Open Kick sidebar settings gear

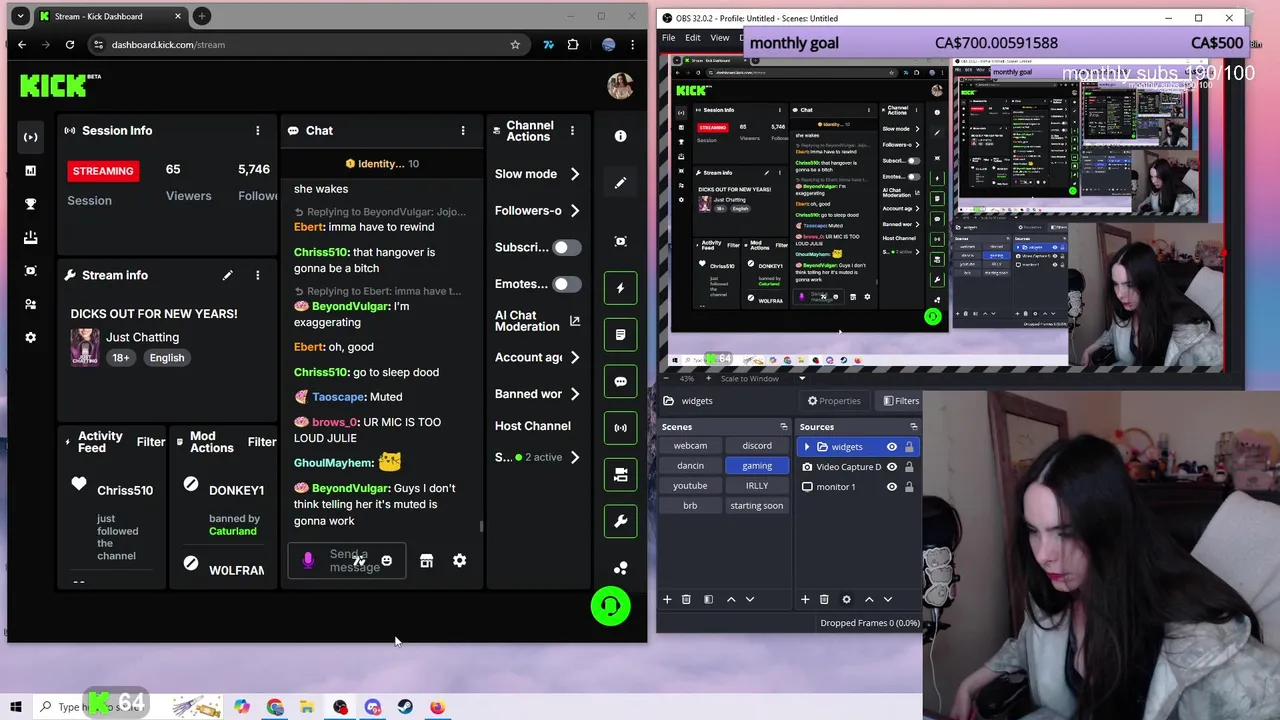pyautogui.click(x=30, y=337)
